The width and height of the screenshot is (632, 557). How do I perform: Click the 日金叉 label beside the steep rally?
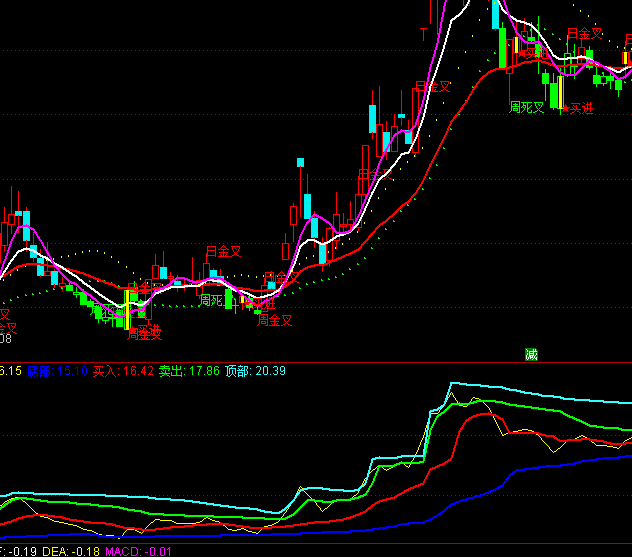pos(433,87)
